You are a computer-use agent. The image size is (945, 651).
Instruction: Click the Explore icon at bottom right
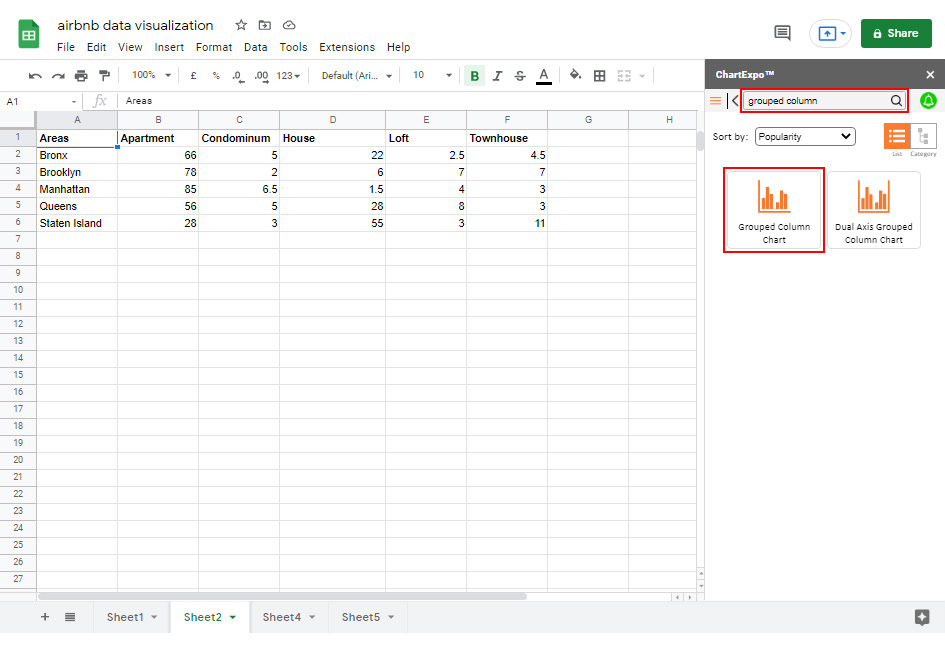click(921, 617)
